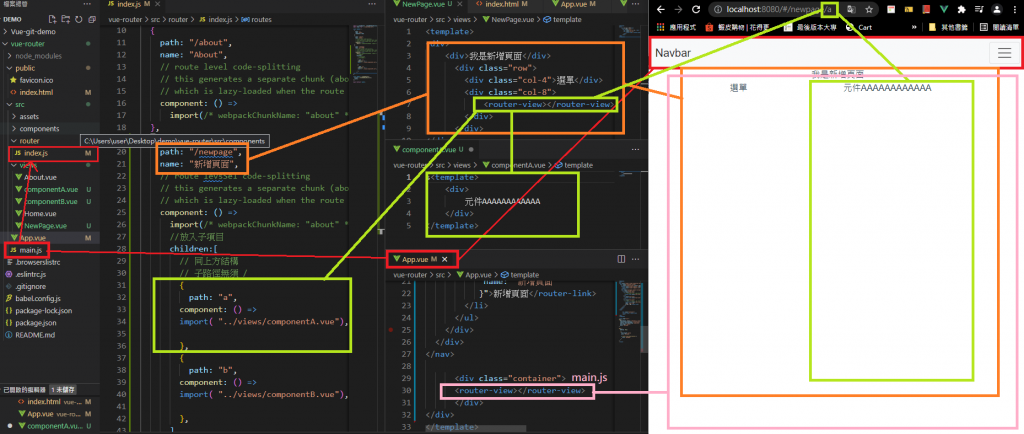Click the Chrome address bar URL
The width and height of the screenshot is (1024, 434).
point(780,10)
